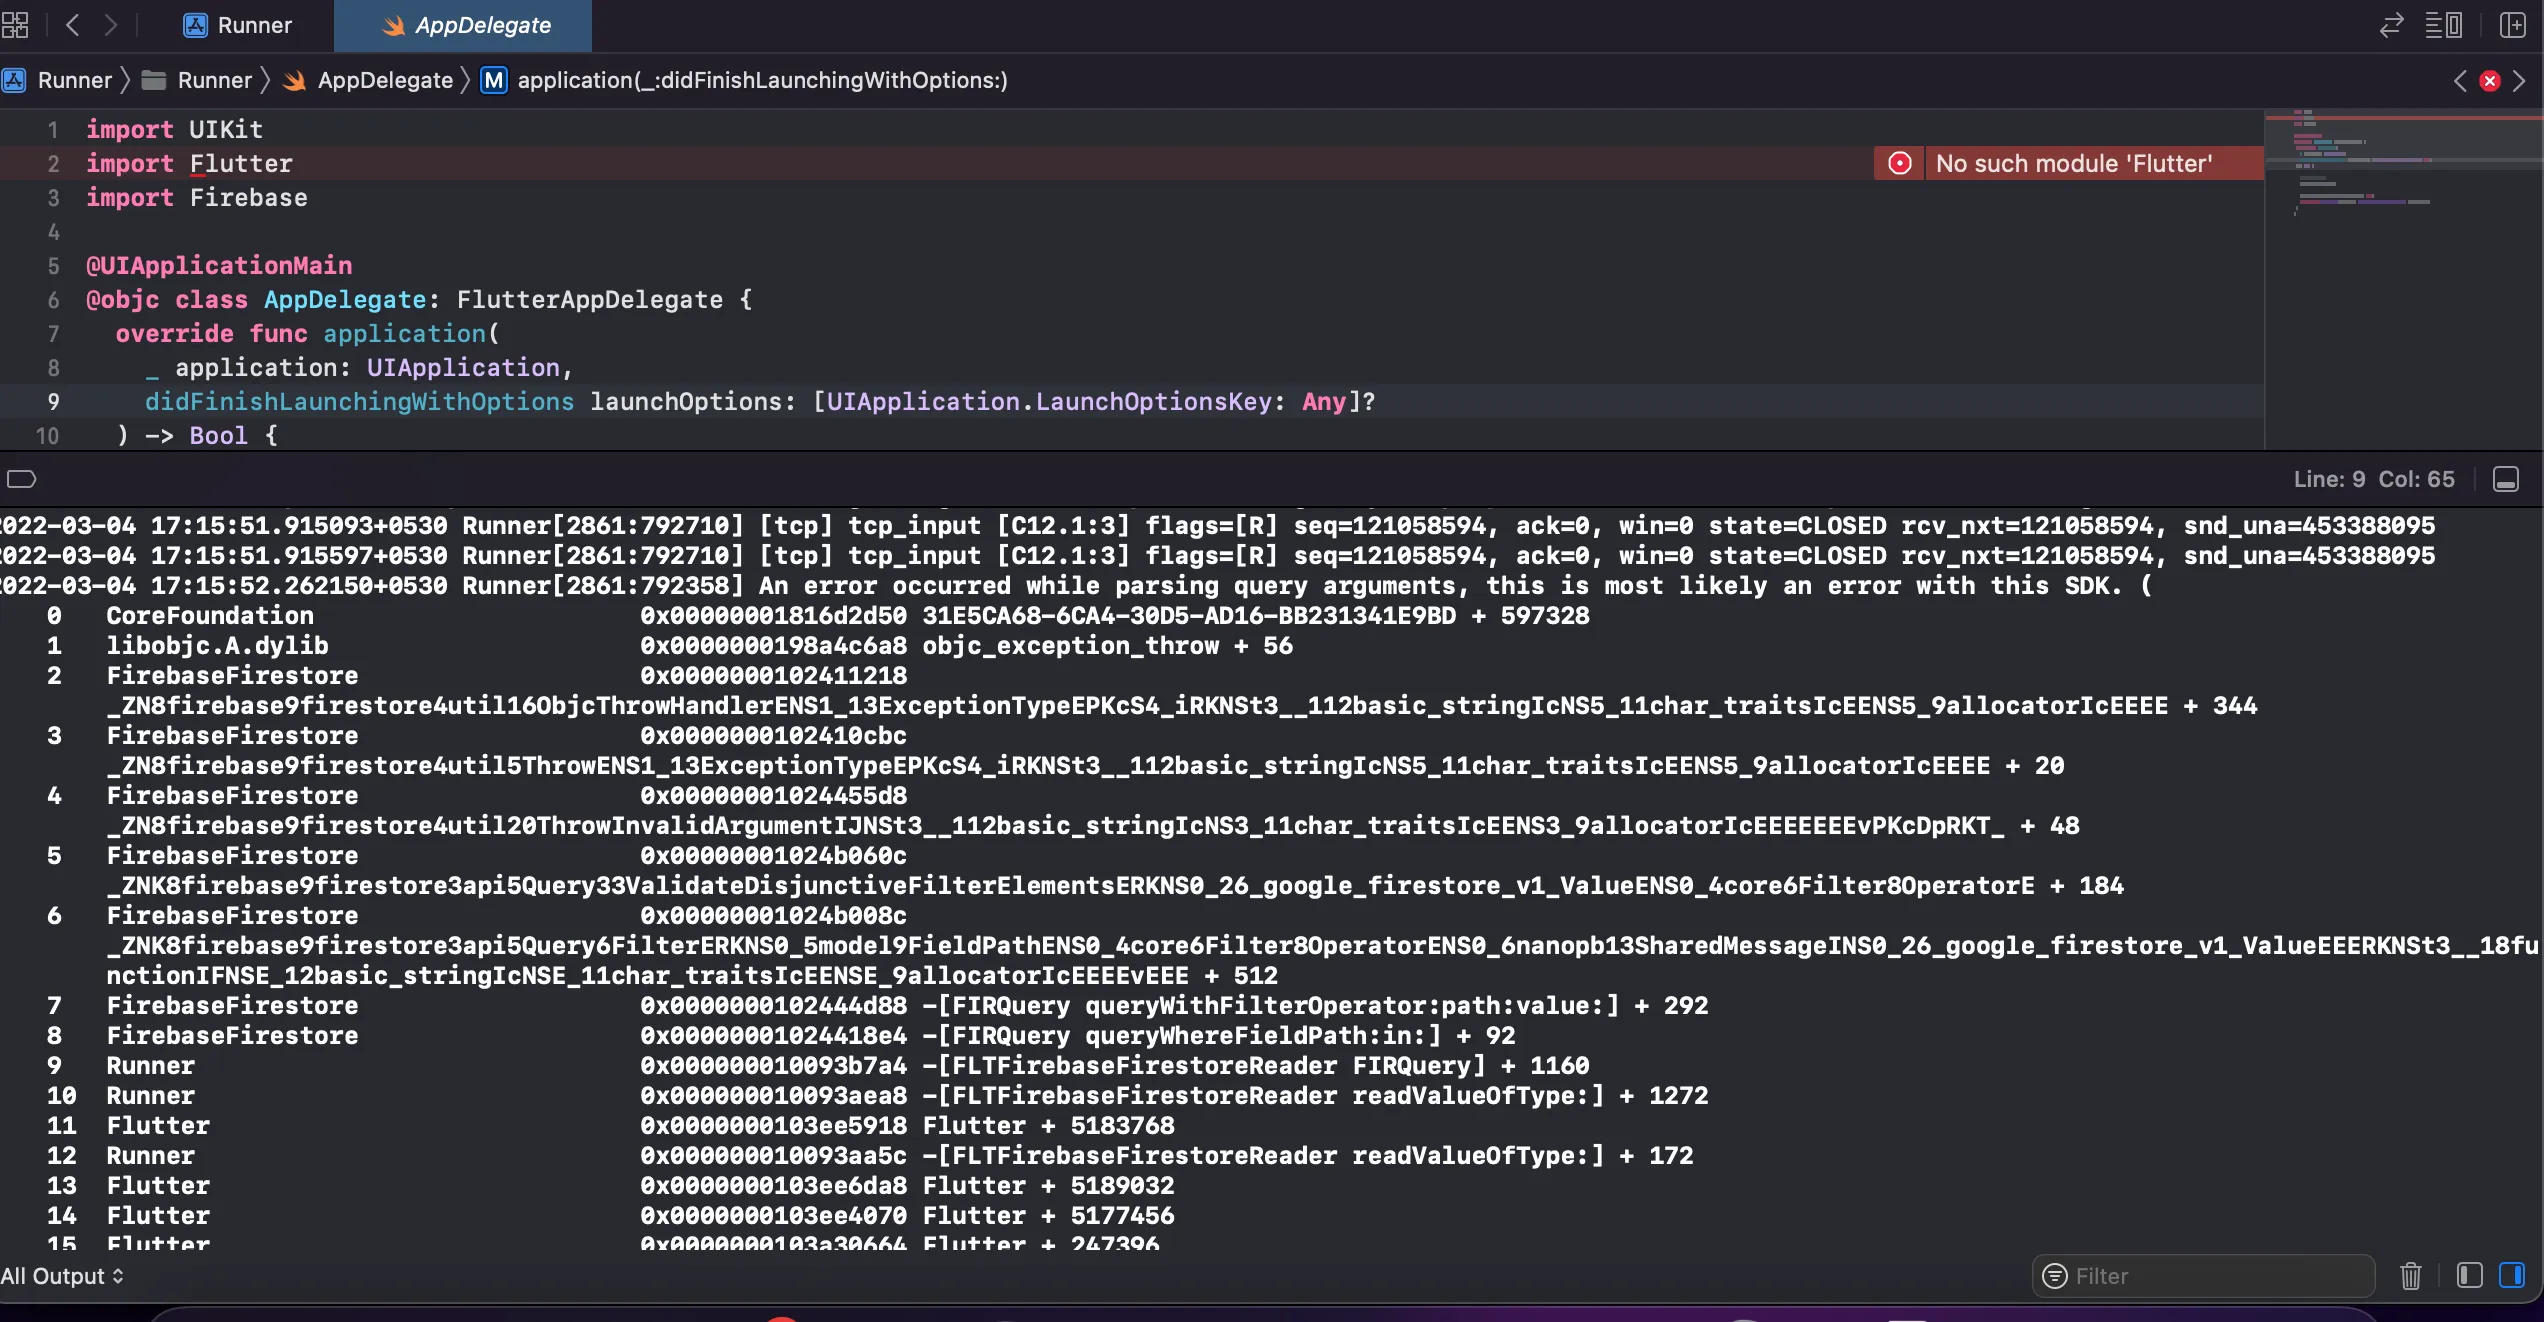Open the related items grid icon
This screenshot has width=2544, height=1322.
click(x=15, y=25)
